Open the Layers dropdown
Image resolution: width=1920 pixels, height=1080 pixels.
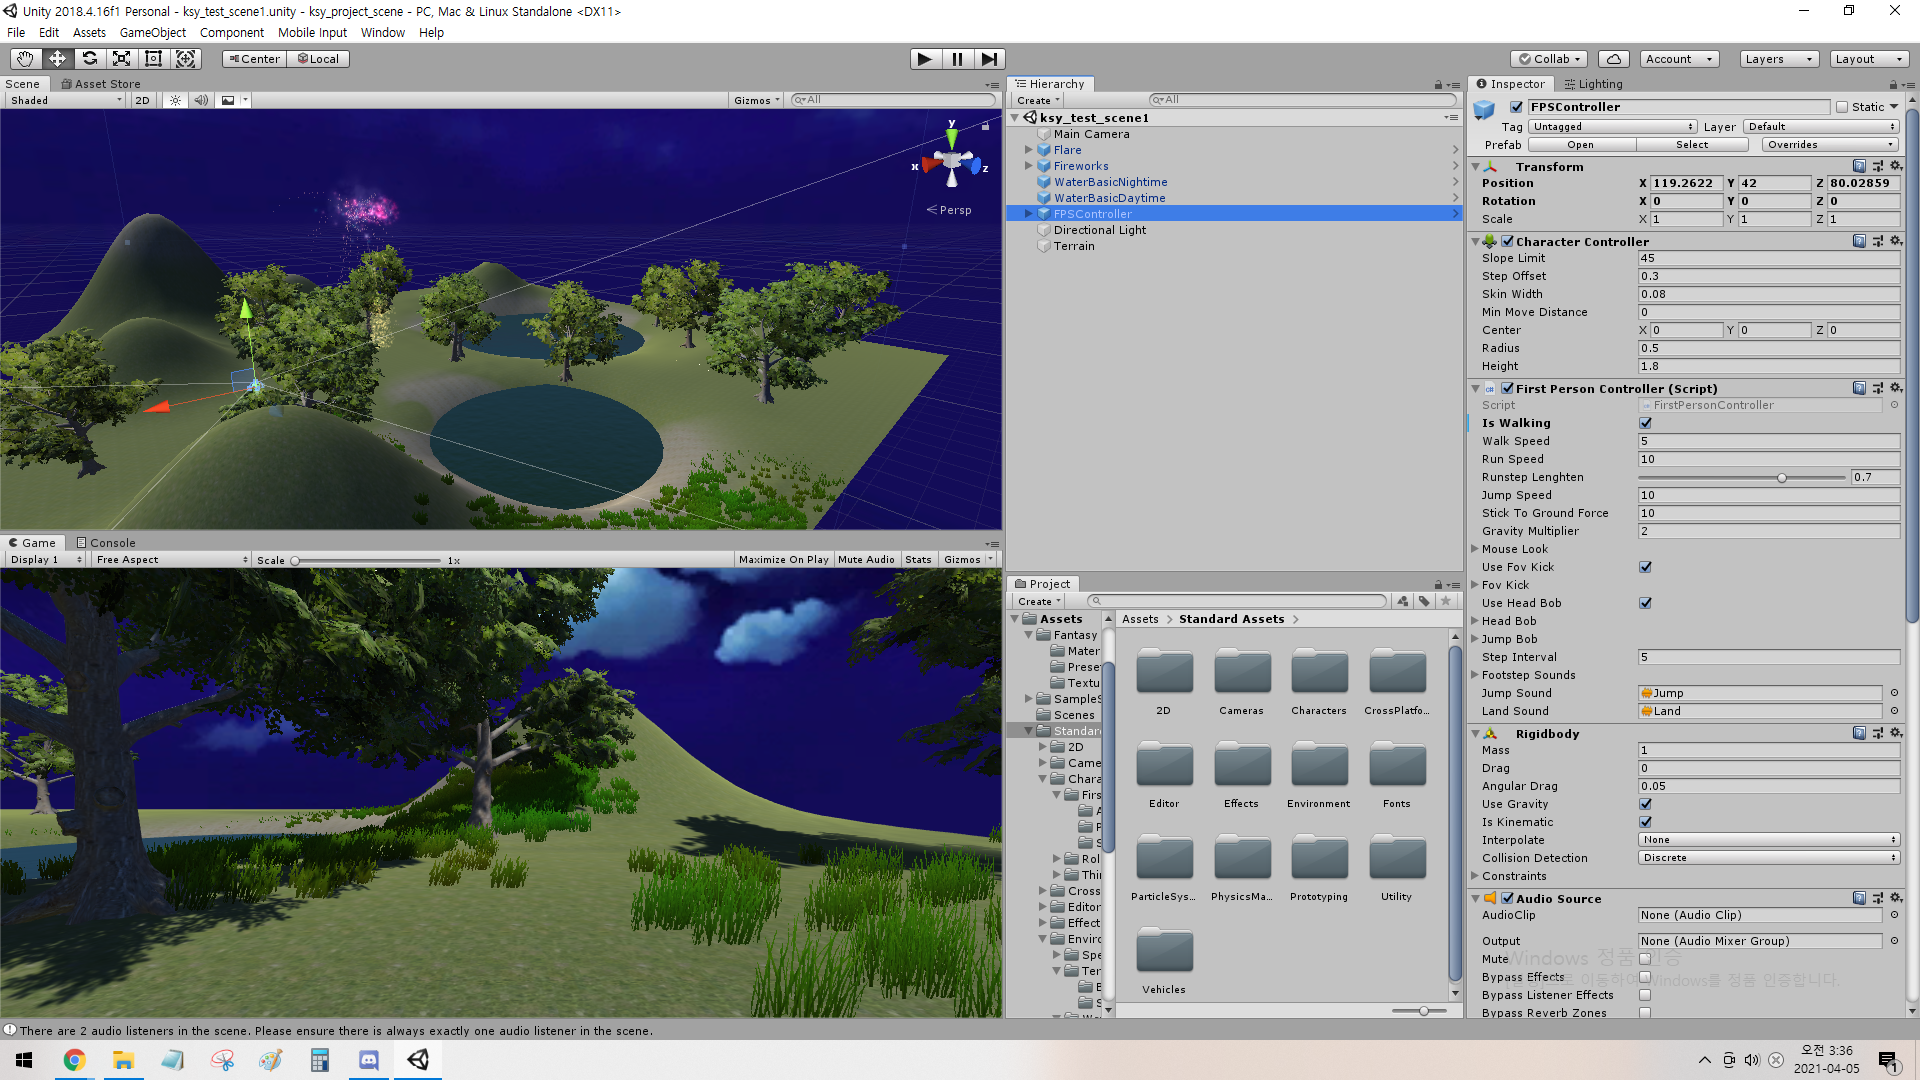tap(1777, 59)
